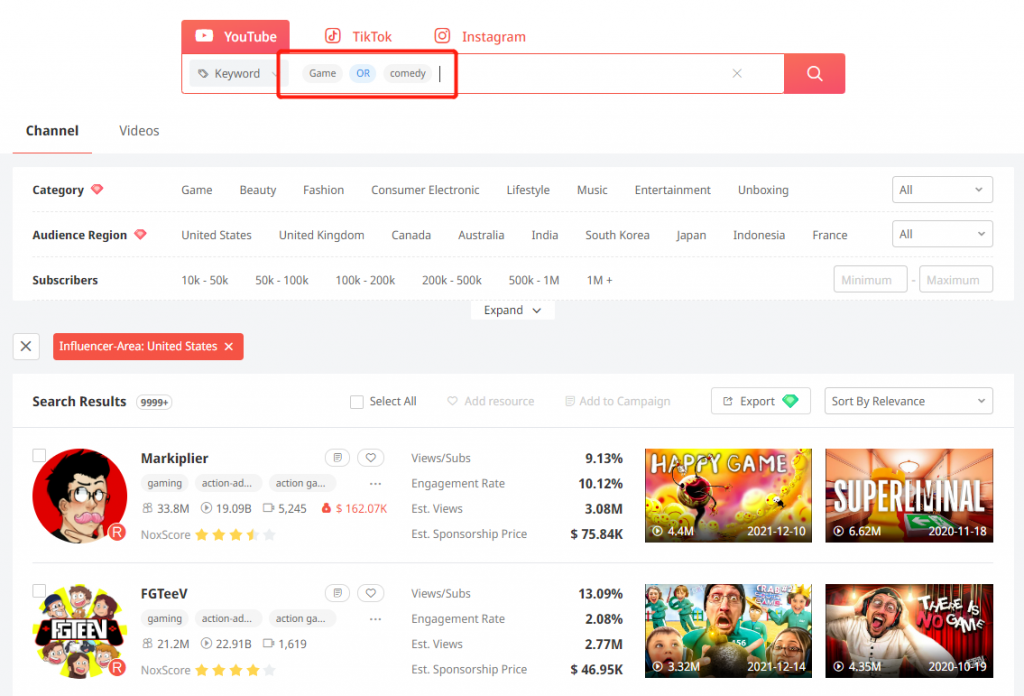Check the box beside Markiplier

click(39, 455)
